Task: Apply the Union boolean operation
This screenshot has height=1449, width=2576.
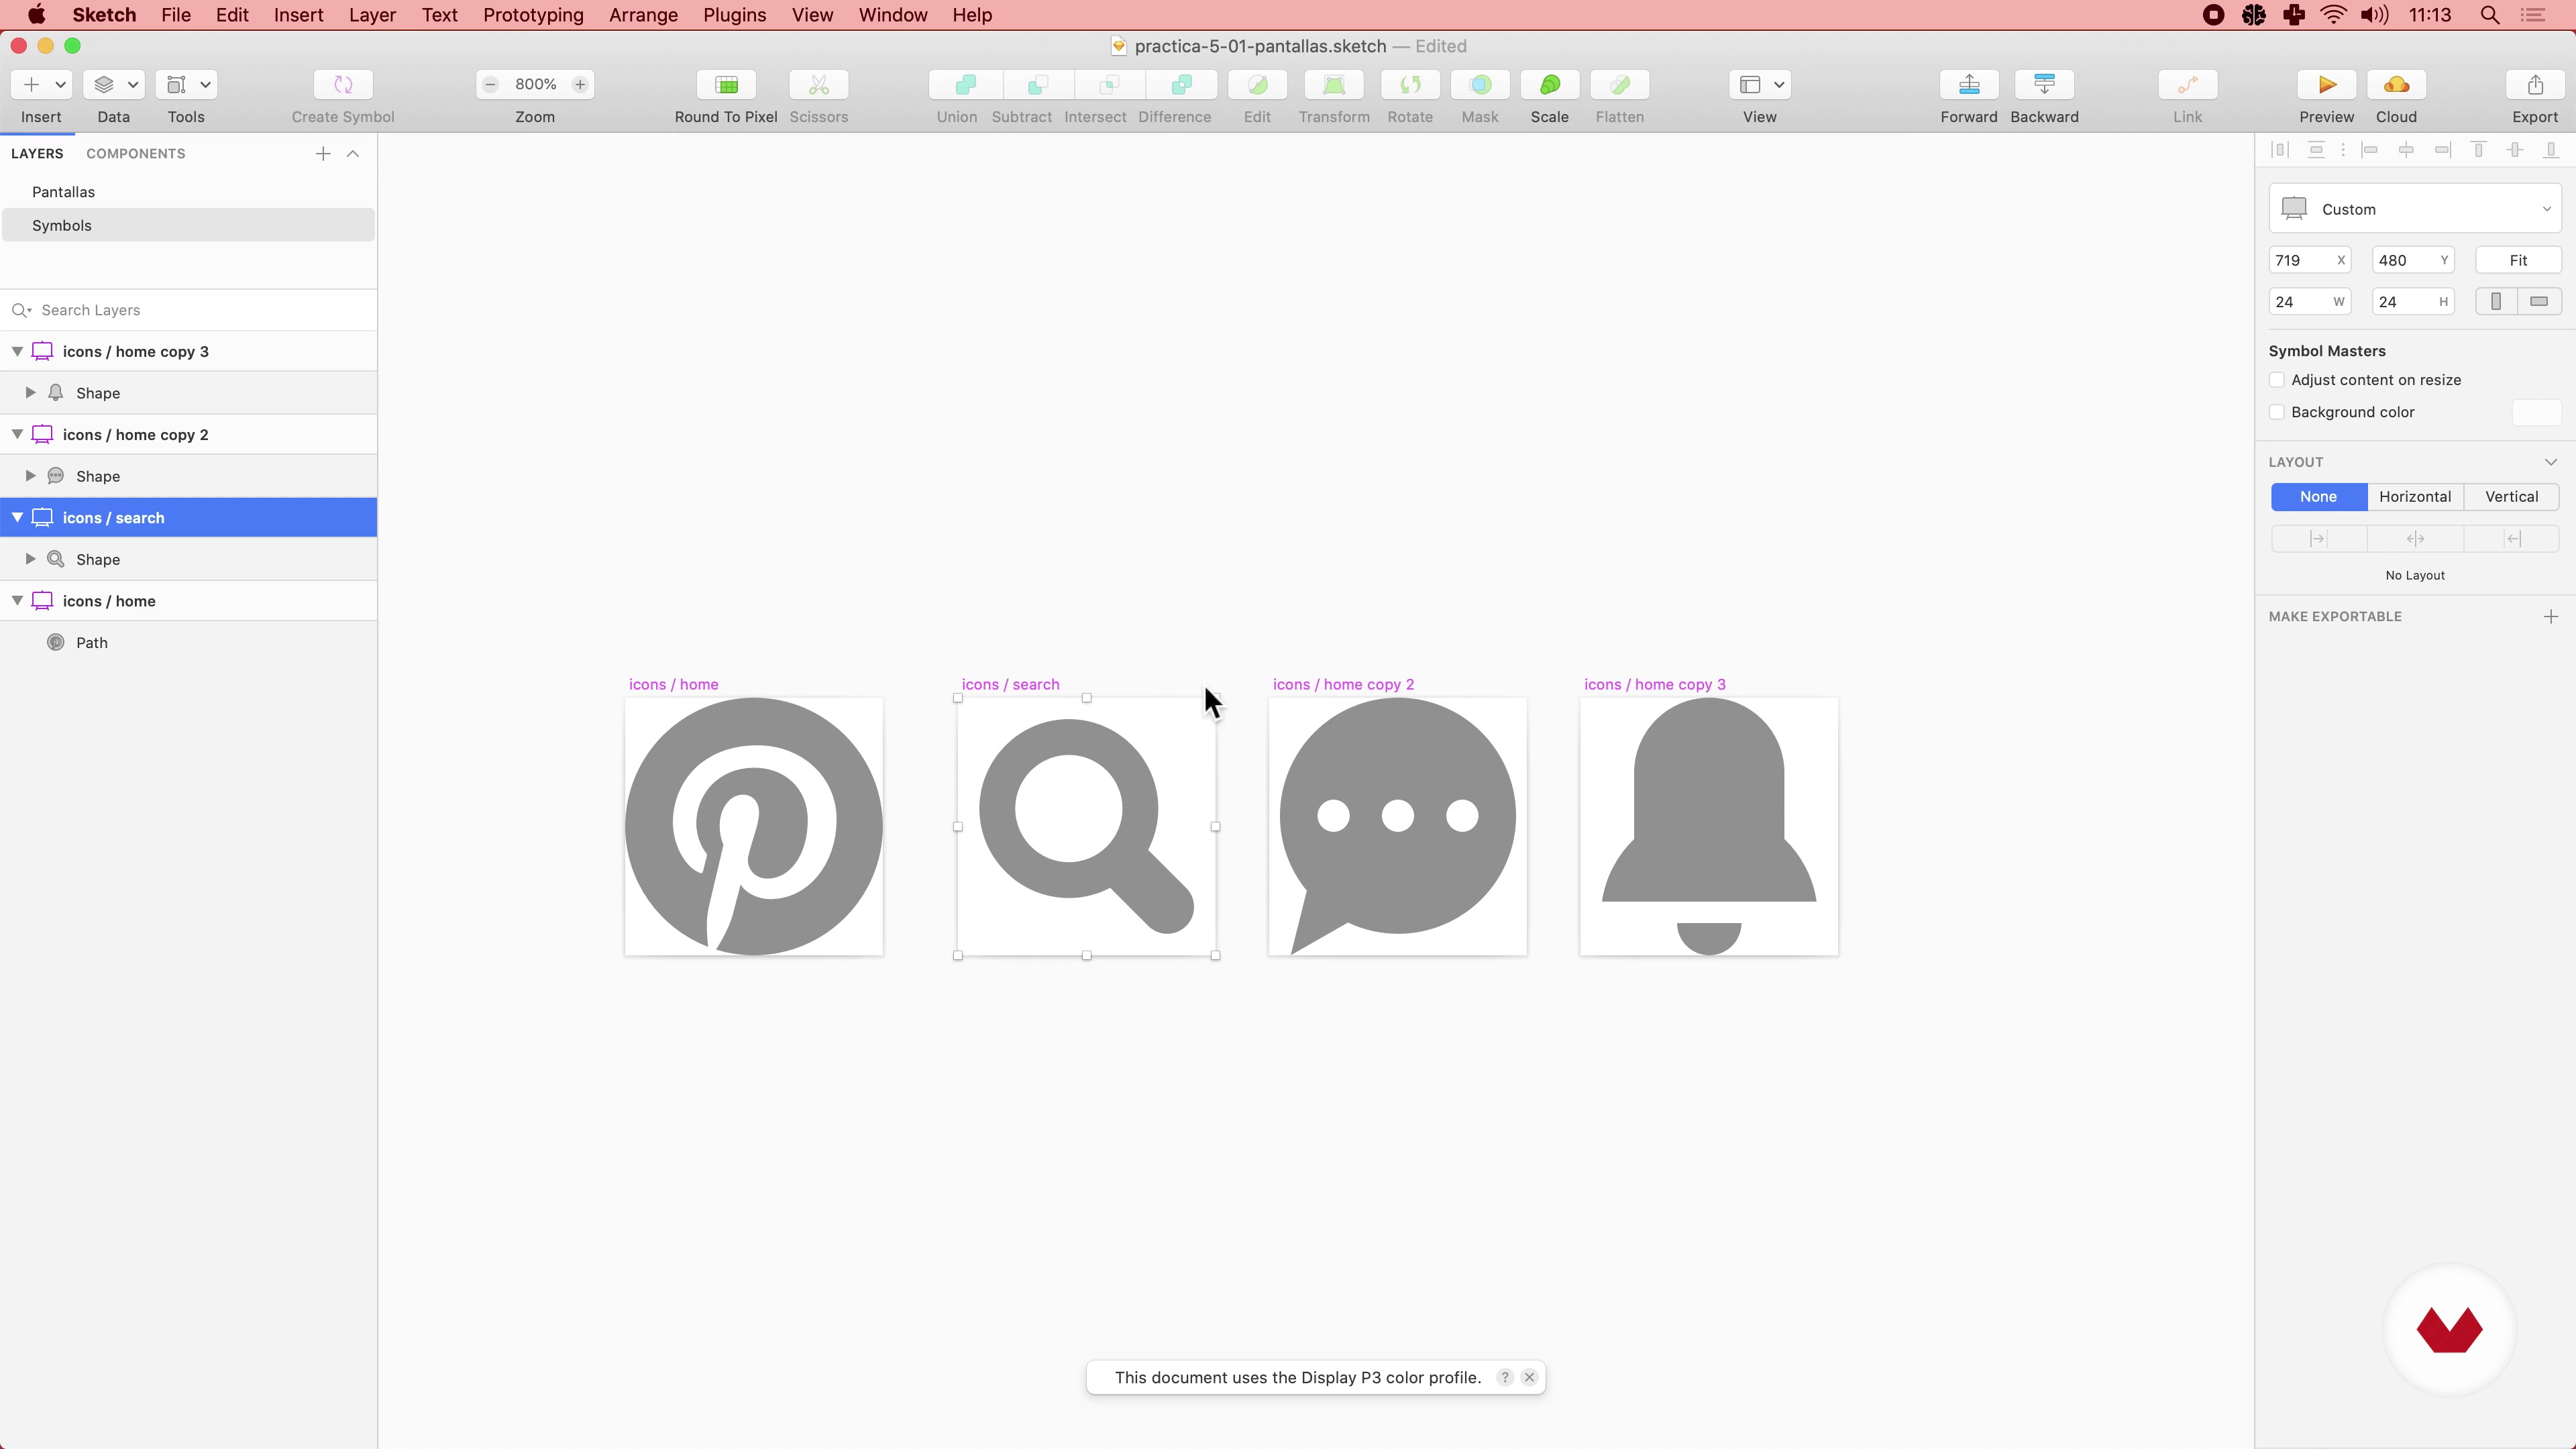Action: (966, 85)
